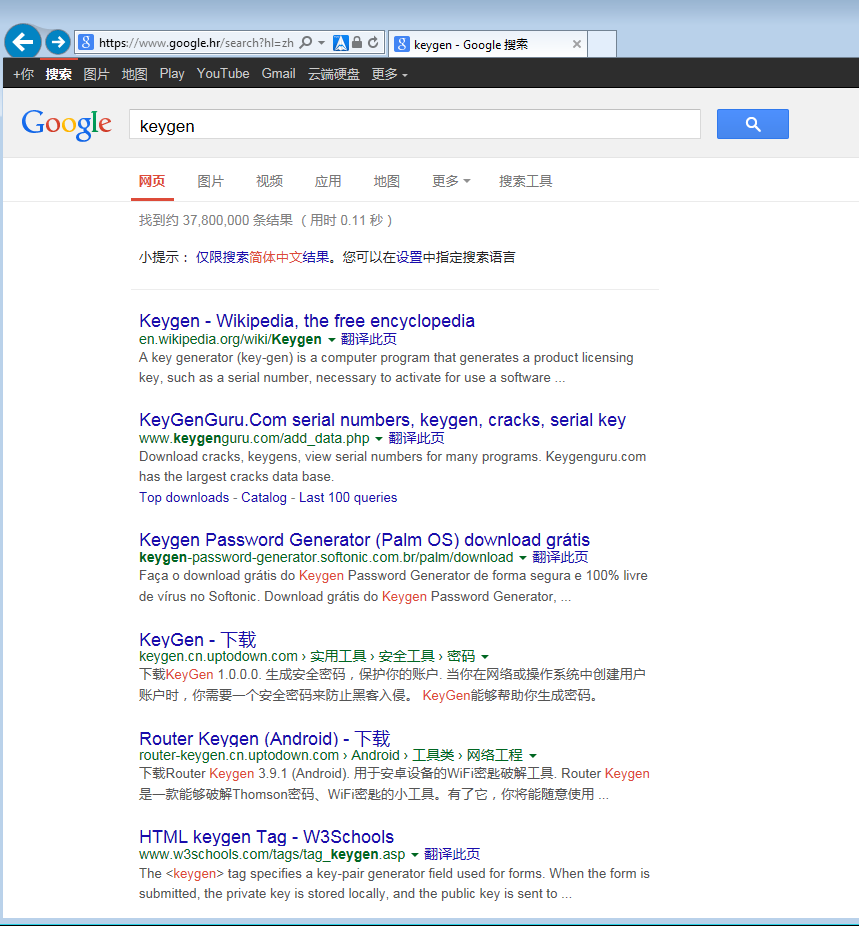Click 翻译此页 for the Wikipedia result
The image size is (859, 926).
click(368, 339)
